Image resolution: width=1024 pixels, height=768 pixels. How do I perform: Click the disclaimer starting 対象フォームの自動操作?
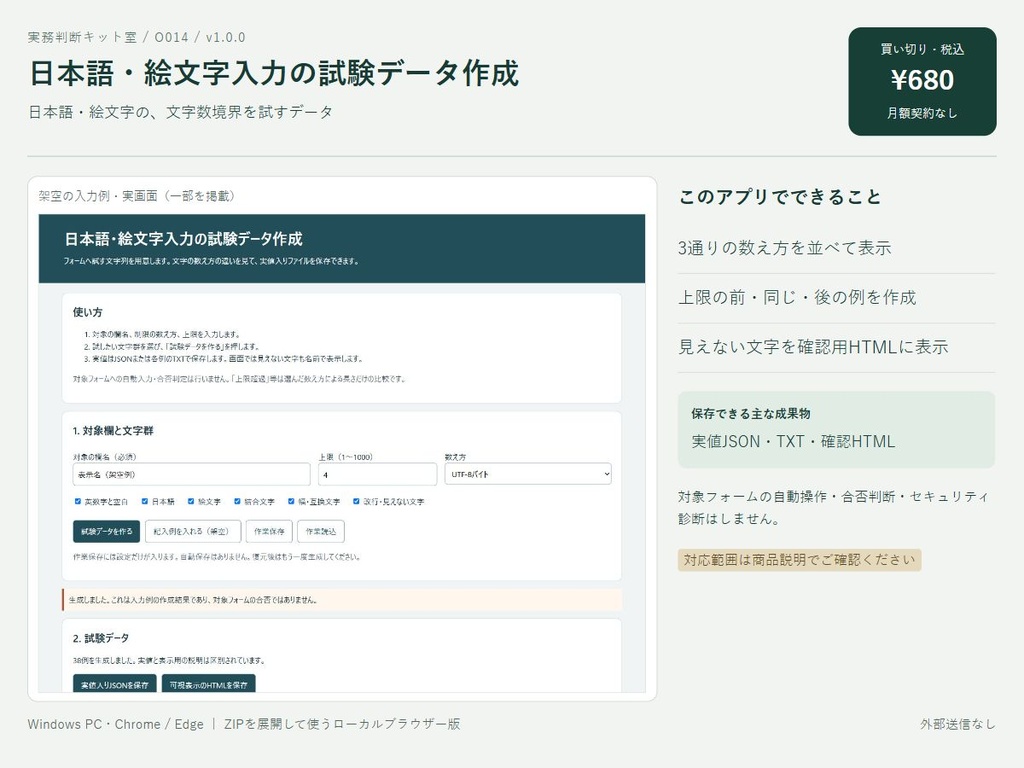833,507
